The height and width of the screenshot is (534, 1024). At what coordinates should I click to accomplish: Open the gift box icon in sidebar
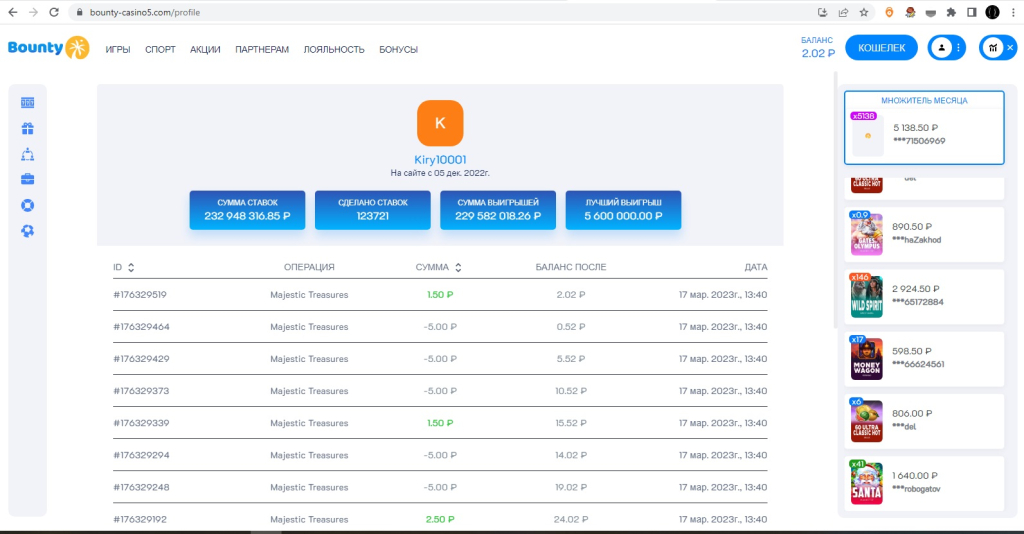click(27, 129)
